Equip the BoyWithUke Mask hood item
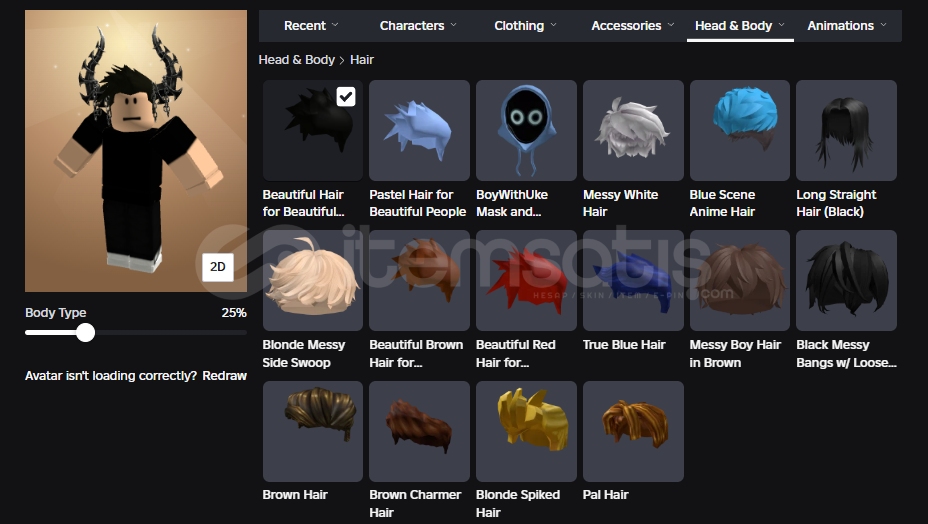The width and height of the screenshot is (928, 524). (526, 130)
